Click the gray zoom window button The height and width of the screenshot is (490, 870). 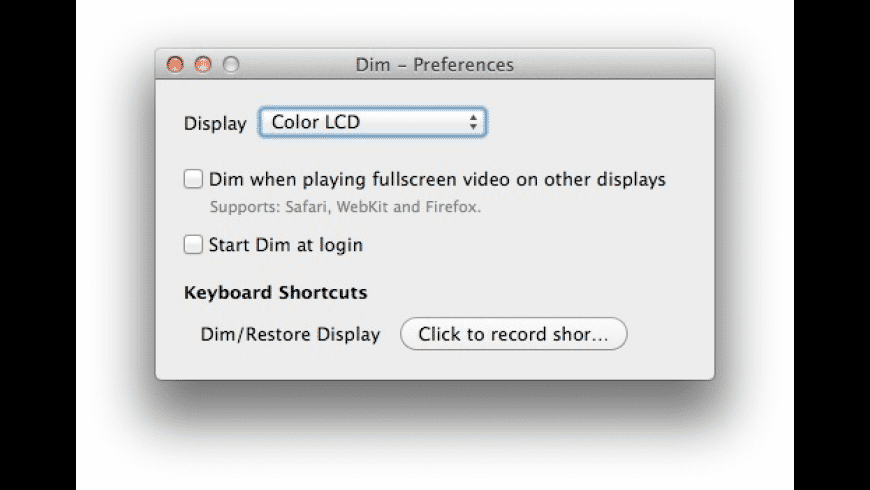231,65
